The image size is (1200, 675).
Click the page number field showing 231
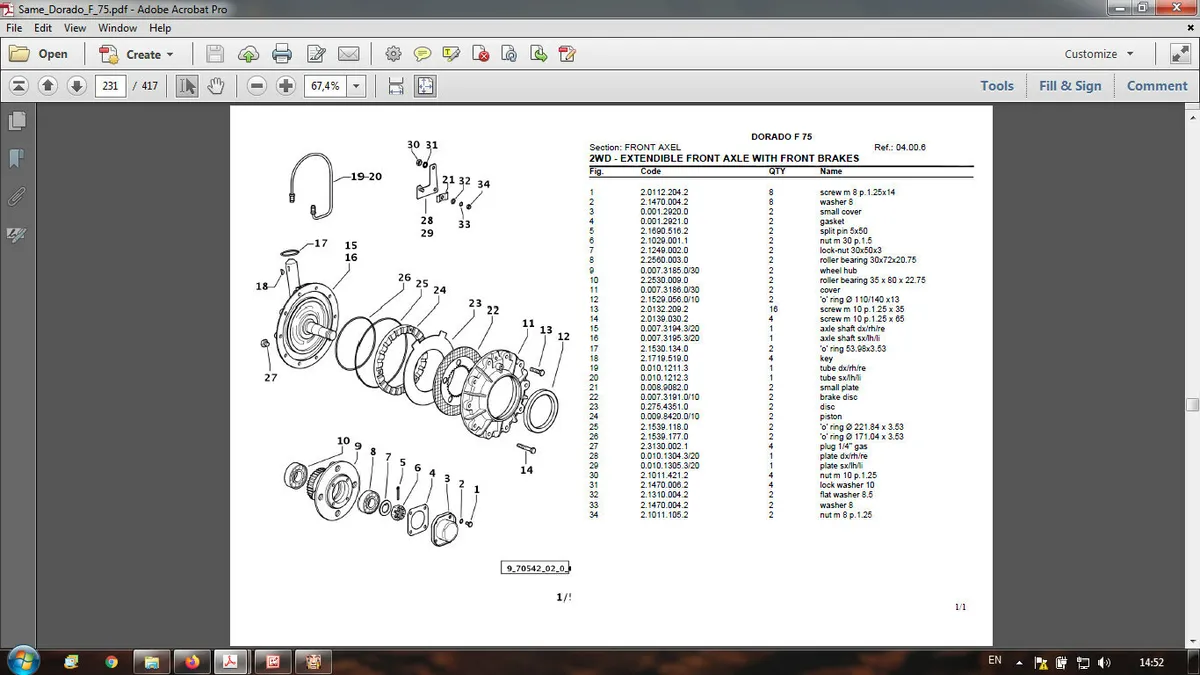110,86
